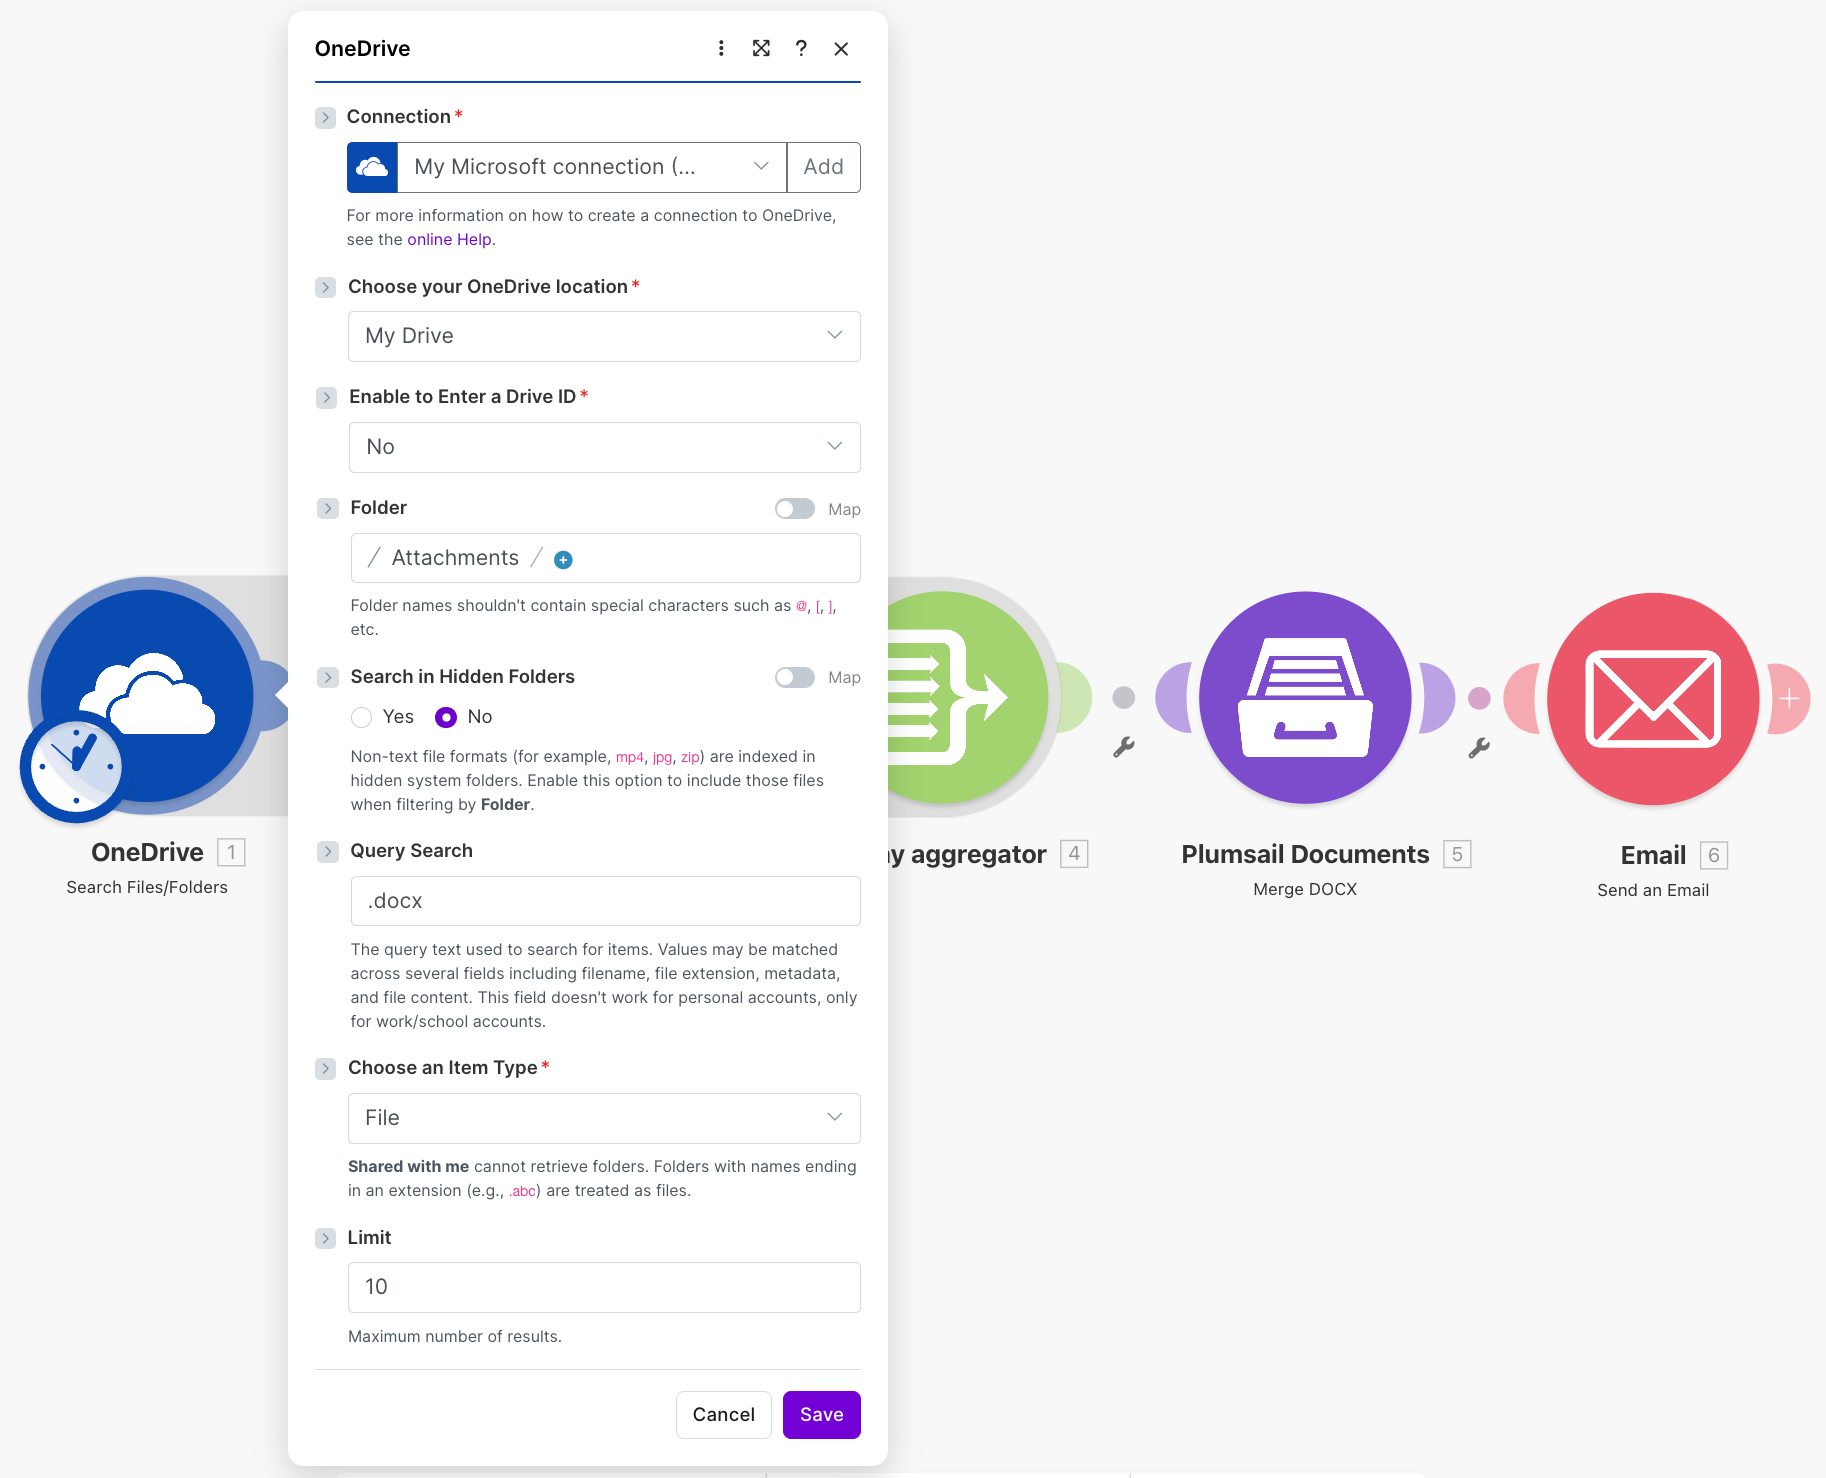Expand the Folder field details
The height and width of the screenshot is (1478, 1826).
pyautogui.click(x=327, y=509)
